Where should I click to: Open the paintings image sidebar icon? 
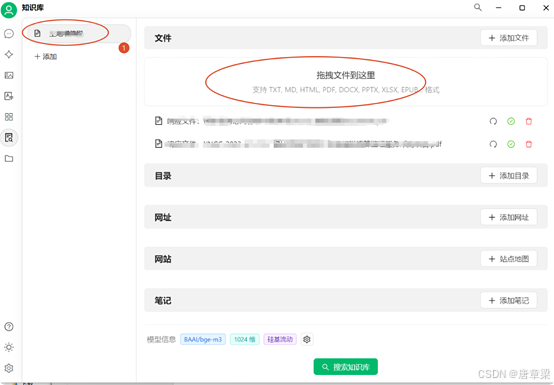tap(9, 75)
